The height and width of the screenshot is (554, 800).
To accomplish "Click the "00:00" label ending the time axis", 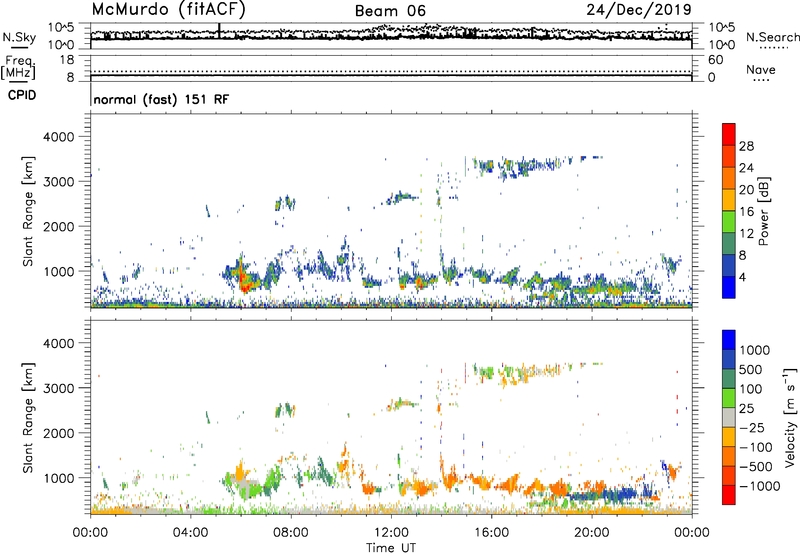I will [x=692, y=533].
